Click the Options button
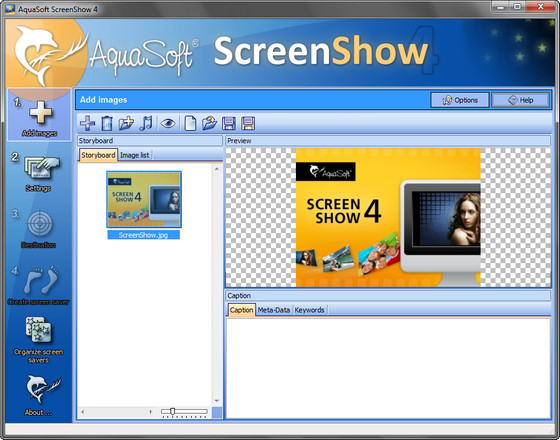560x440 pixels. pos(460,100)
